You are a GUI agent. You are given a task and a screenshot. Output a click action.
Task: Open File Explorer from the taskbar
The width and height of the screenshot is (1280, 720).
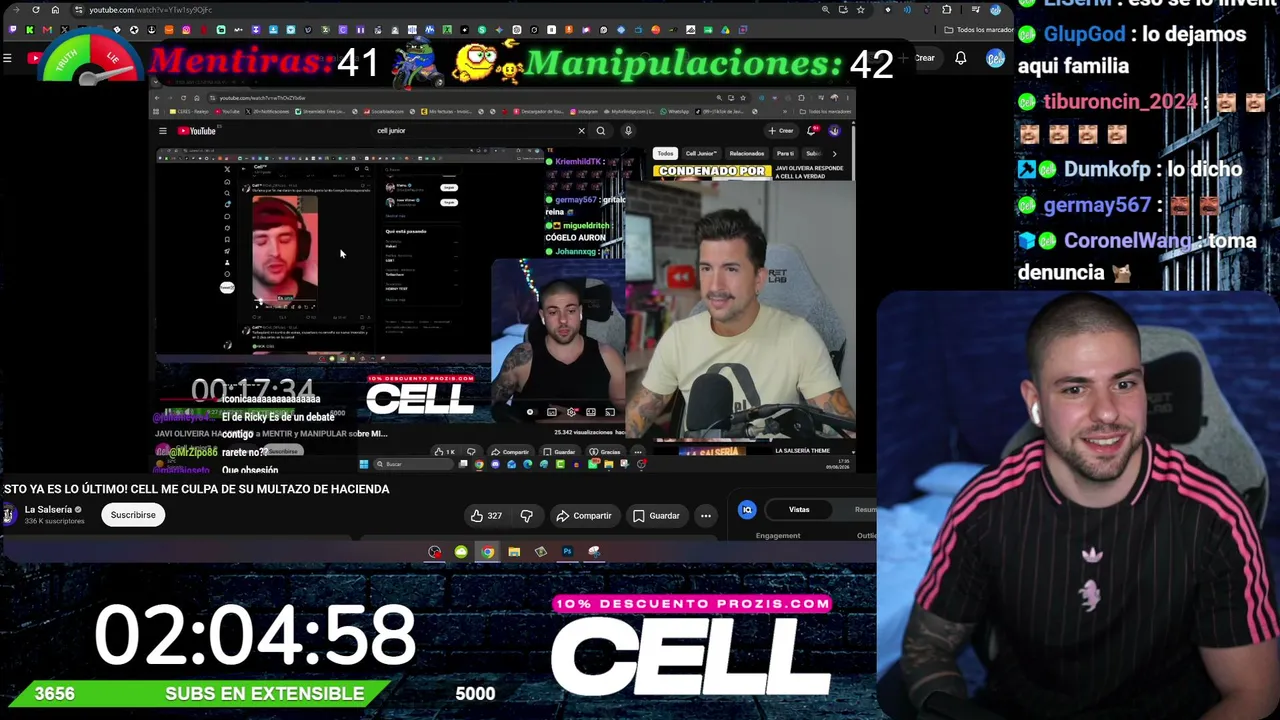(514, 552)
